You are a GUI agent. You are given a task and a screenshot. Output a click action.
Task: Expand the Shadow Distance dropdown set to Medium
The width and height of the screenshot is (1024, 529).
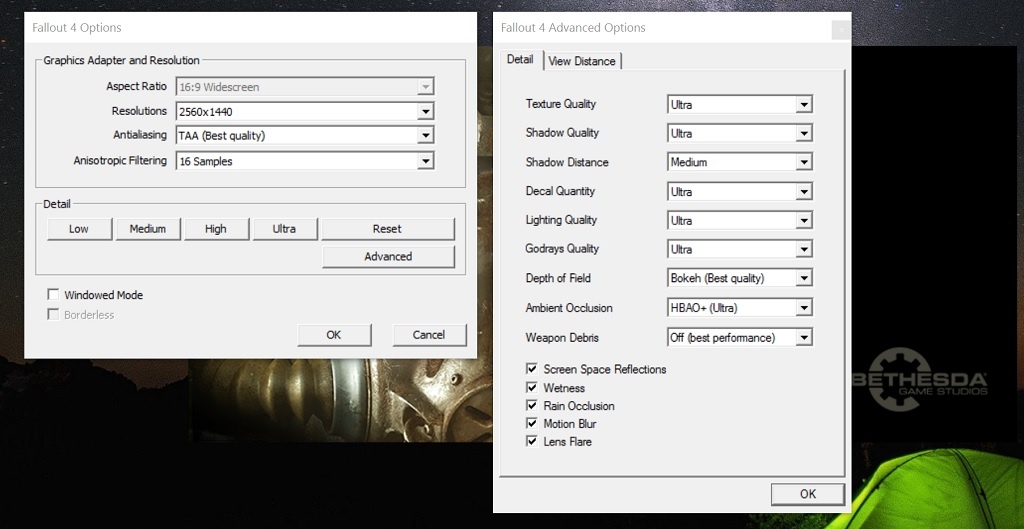(x=740, y=162)
